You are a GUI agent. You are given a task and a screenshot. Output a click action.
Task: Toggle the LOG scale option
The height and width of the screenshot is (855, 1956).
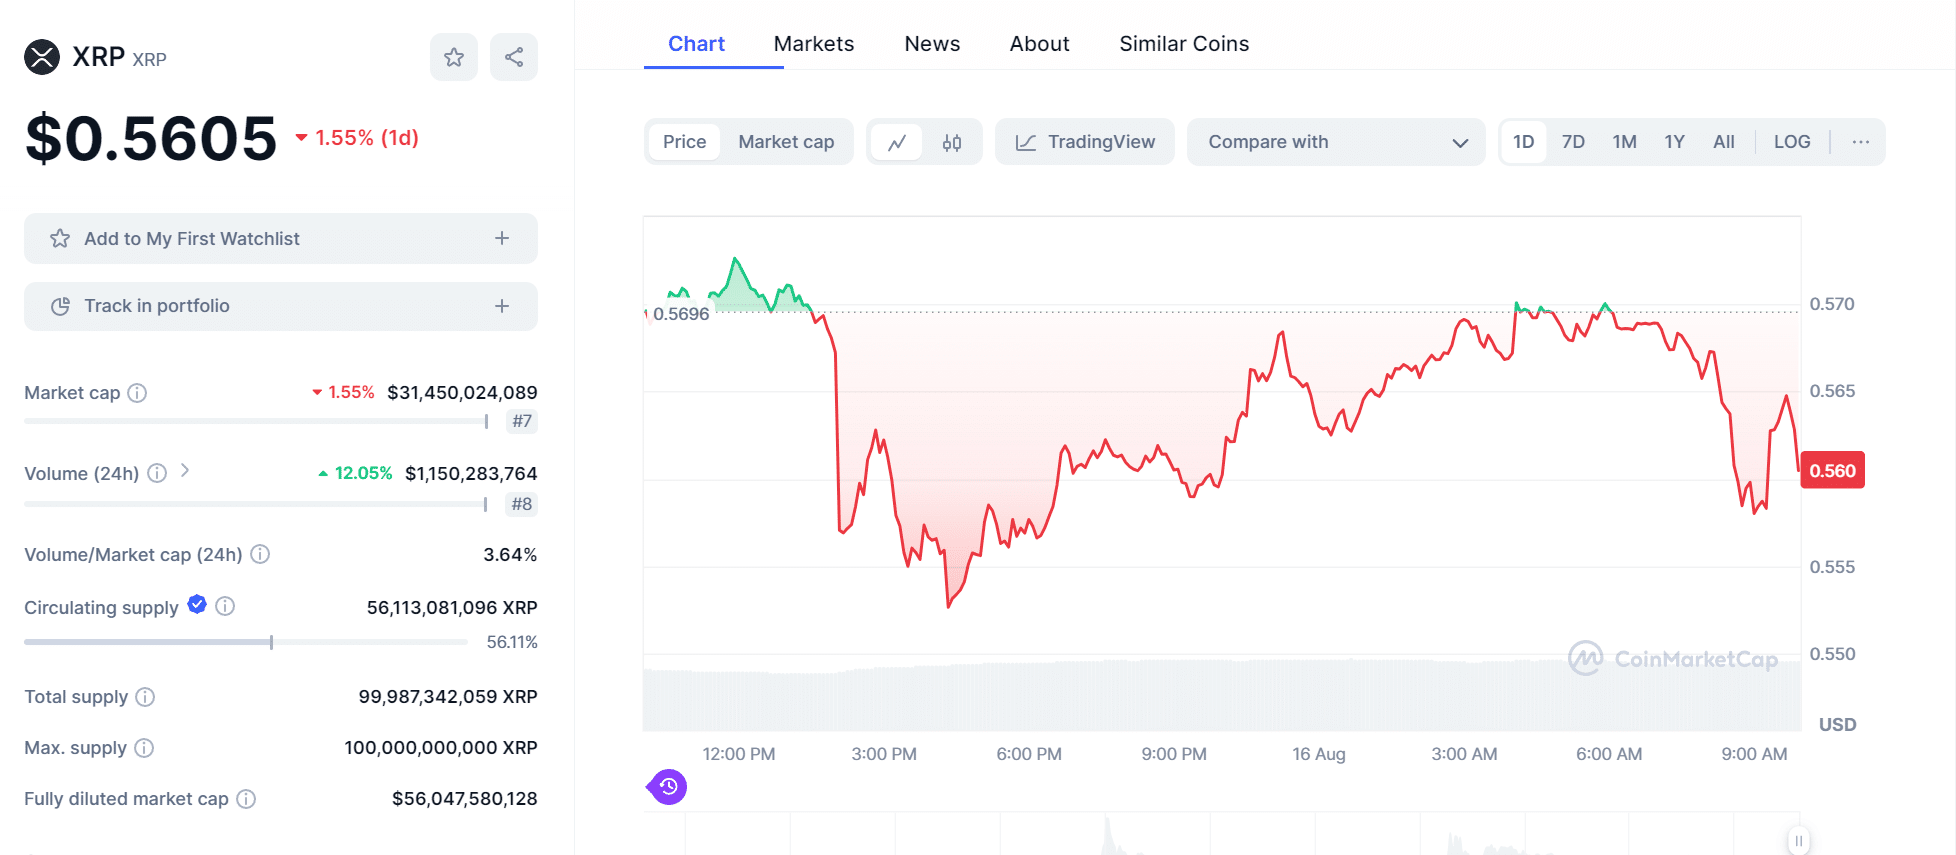coord(1792,142)
